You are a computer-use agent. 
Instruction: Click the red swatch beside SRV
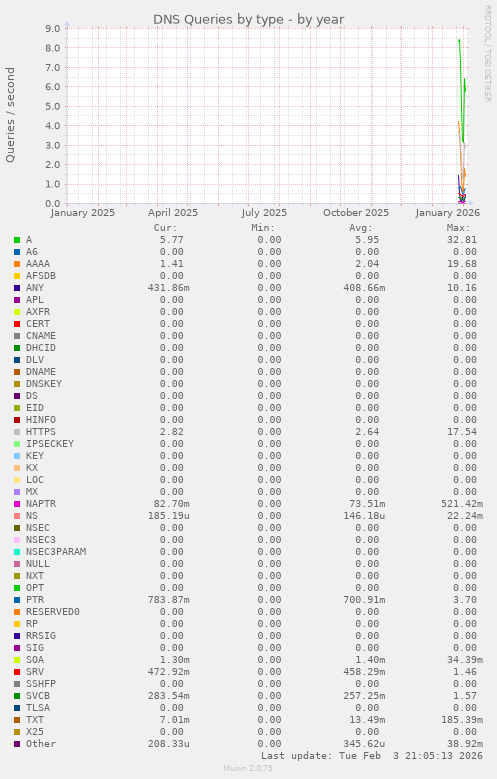[17, 672]
